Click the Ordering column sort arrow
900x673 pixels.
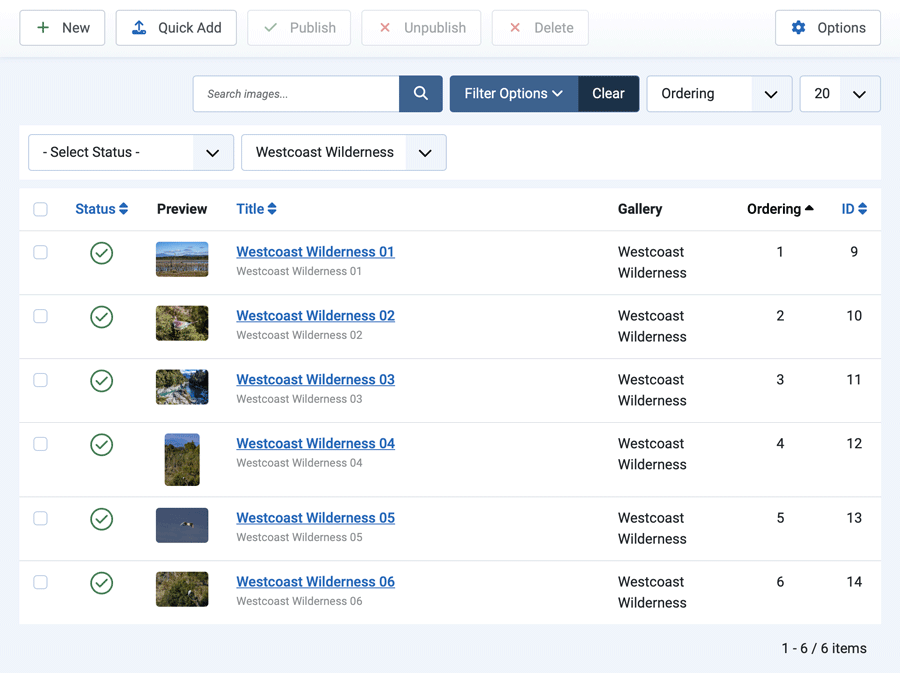(809, 208)
